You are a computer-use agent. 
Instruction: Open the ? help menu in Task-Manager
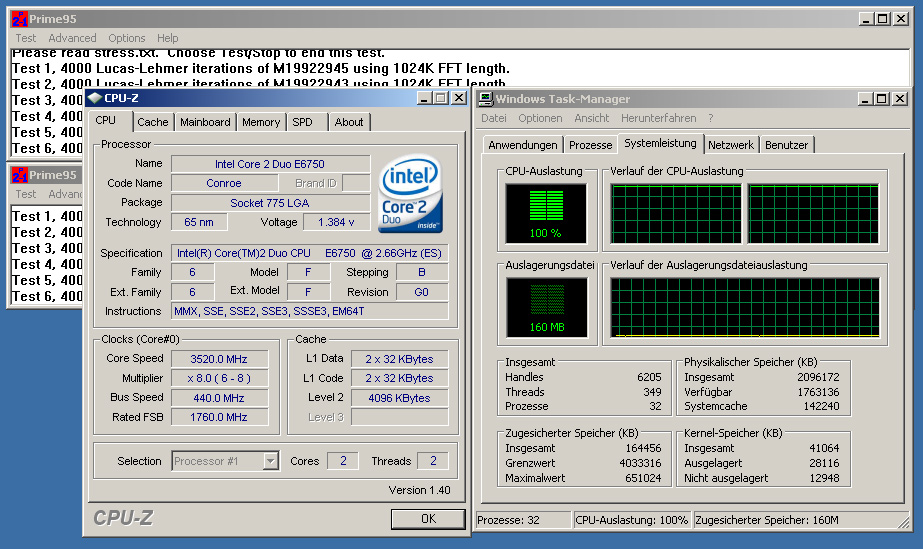pyautogui.click(x=710, y=118)
